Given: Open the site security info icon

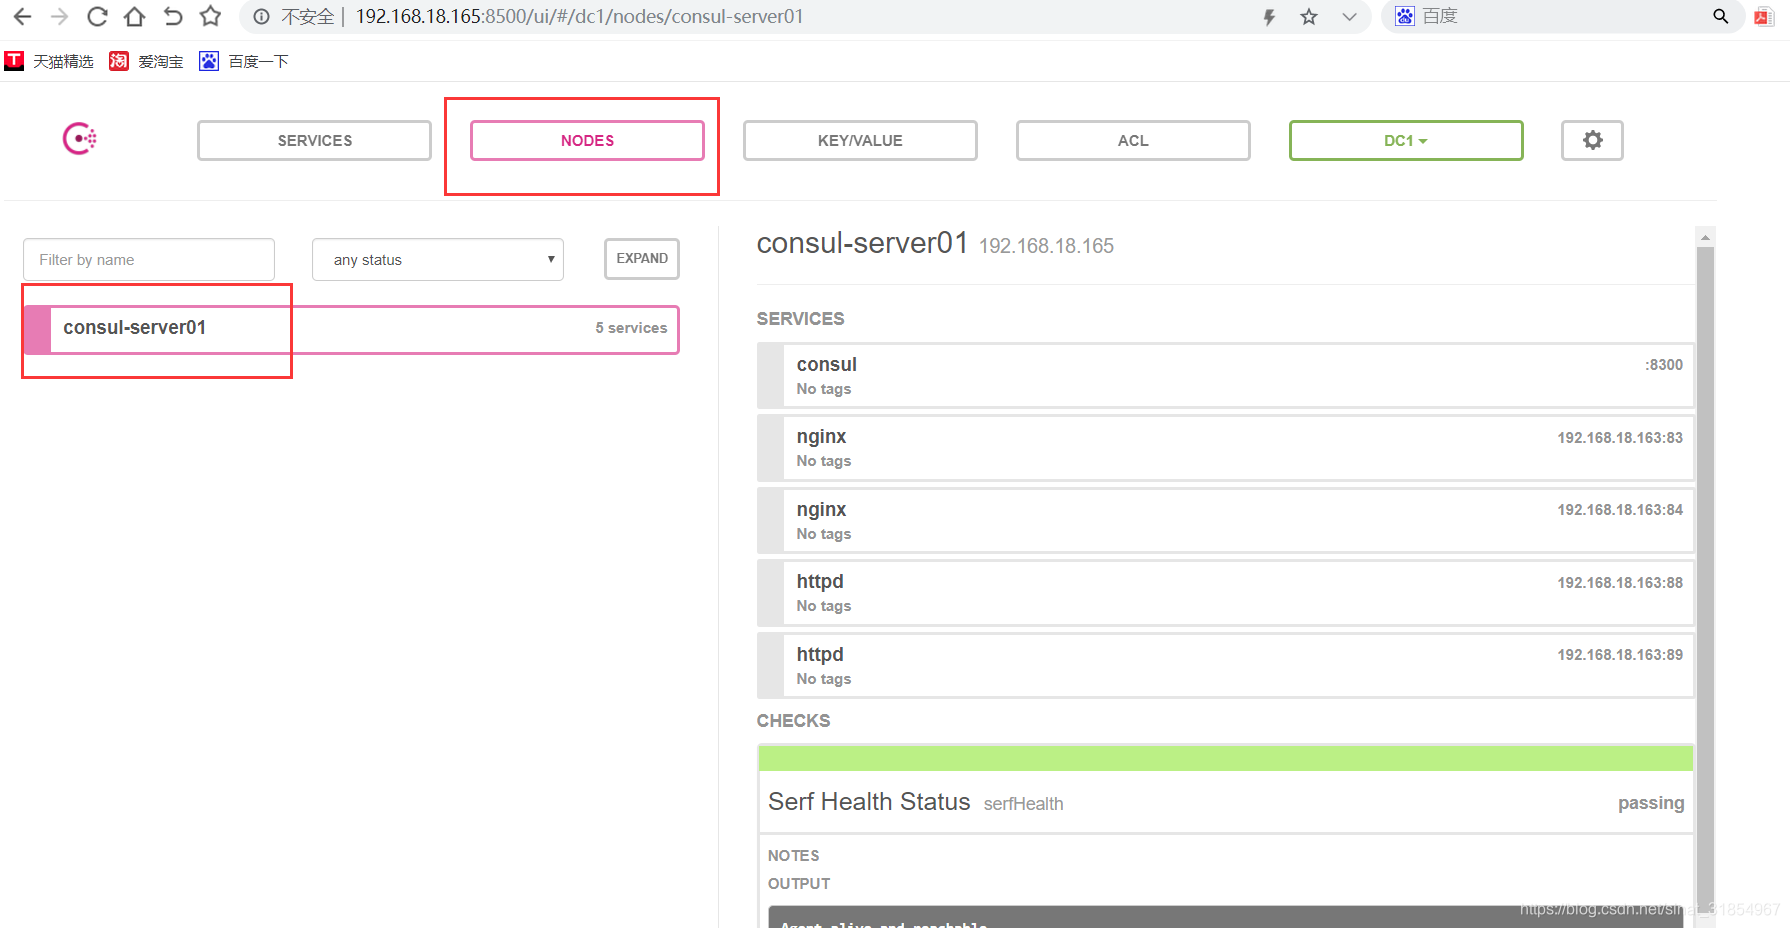Looking at the screenshot, I should click(x=261, y=16).
